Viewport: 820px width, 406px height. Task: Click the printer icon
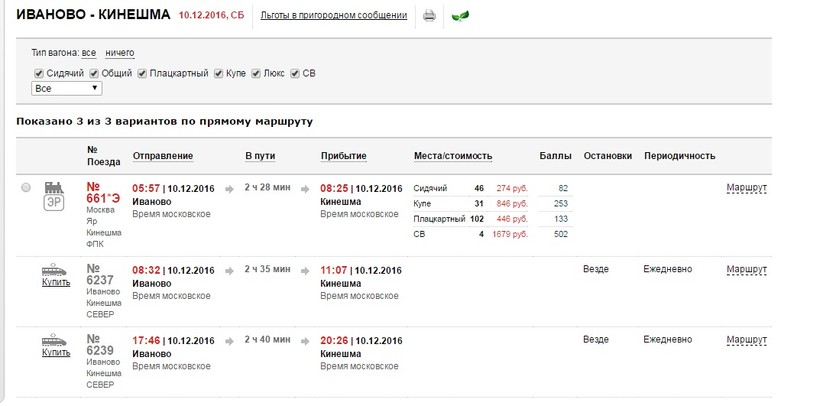click(x=429, y=16)
